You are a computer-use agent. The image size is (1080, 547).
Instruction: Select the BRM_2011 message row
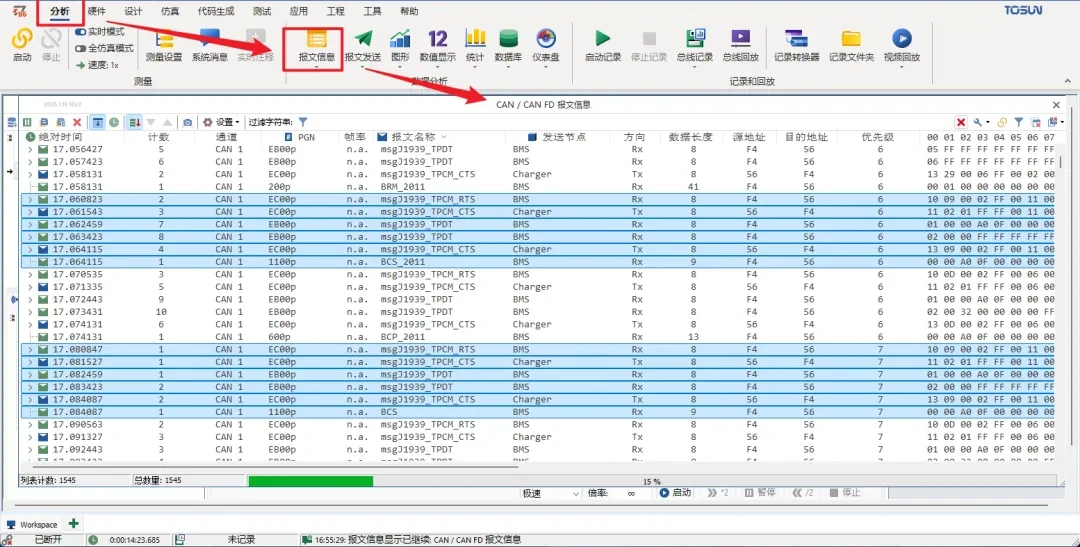[539, 187]
